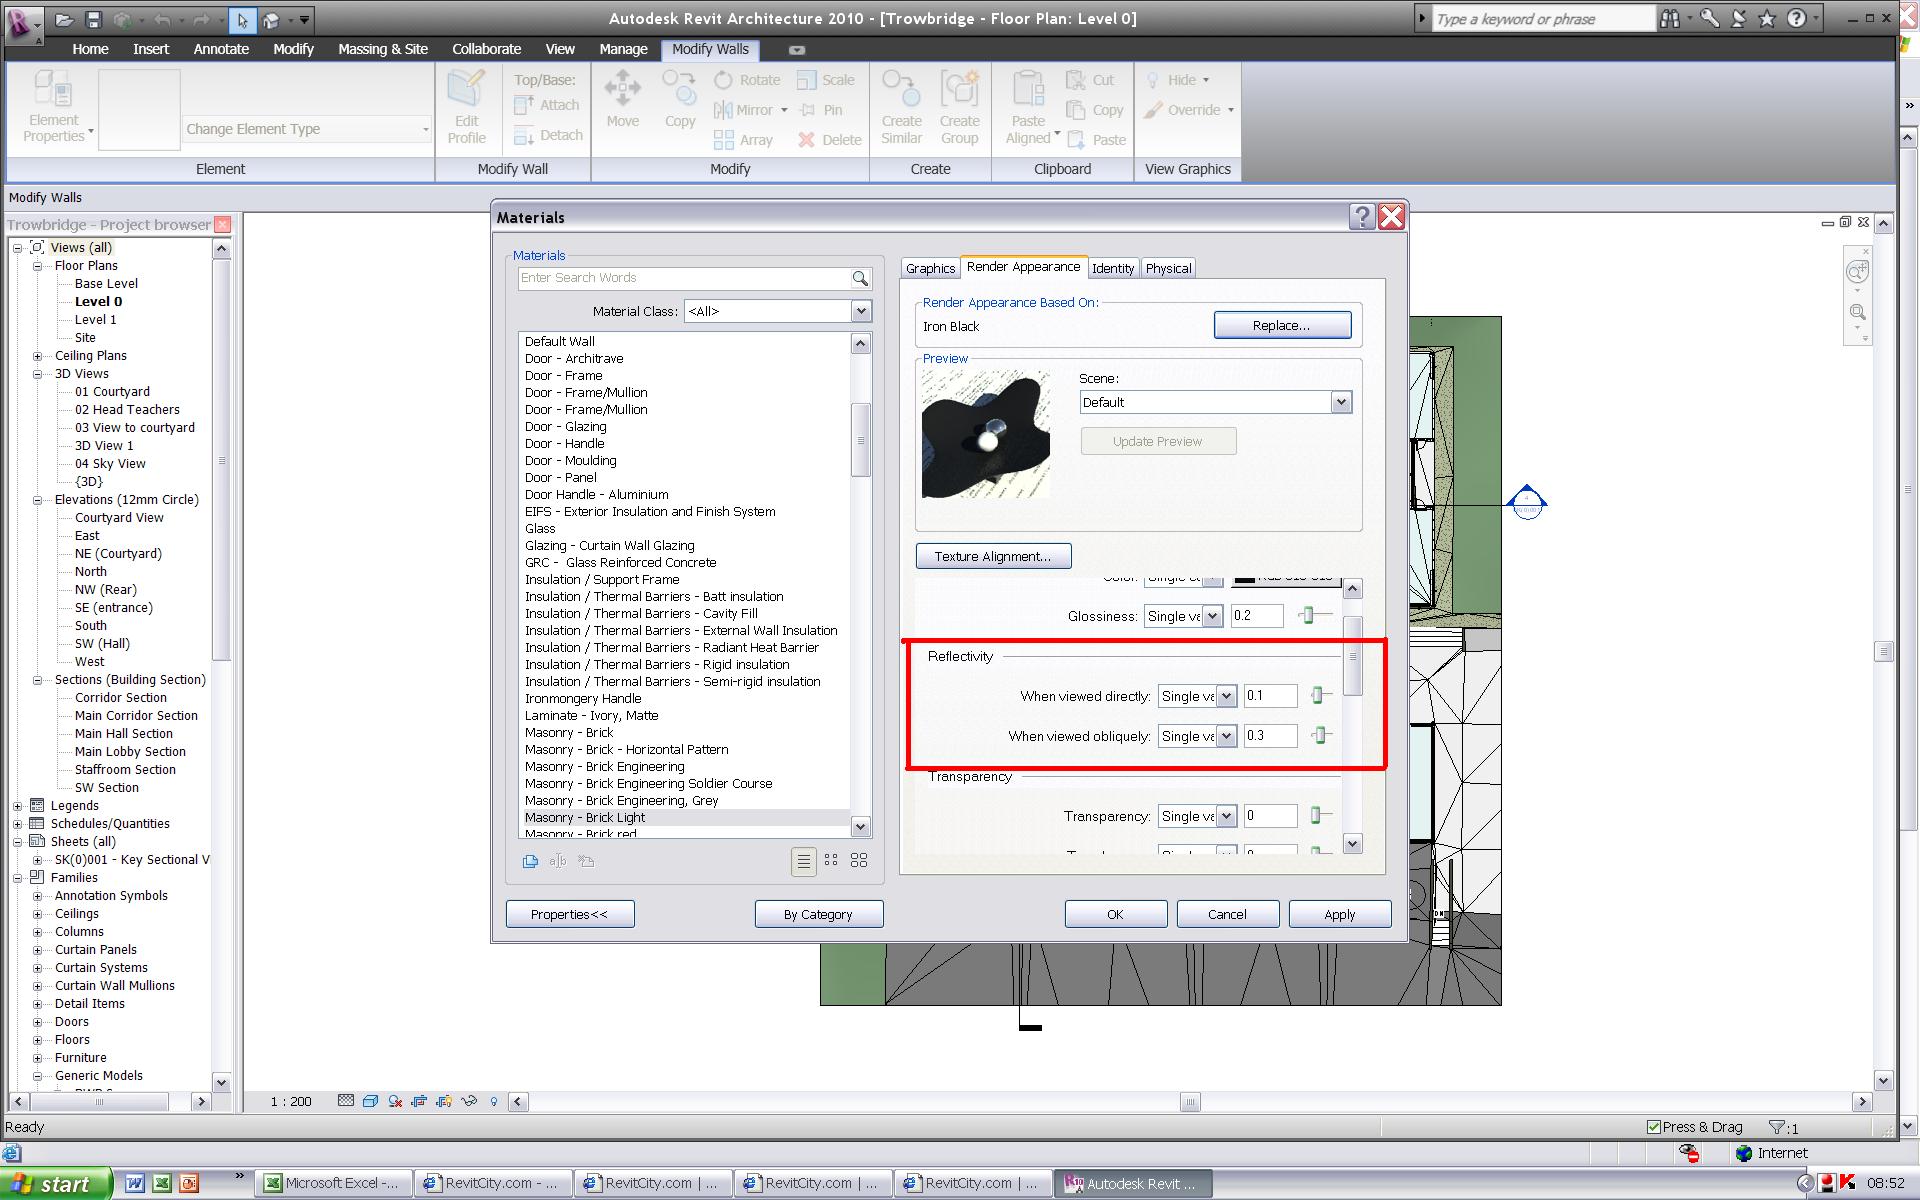Collapse the Floor Plans tree node
This screenshot has height=1200, width=1920.
[x=38, y=266]
